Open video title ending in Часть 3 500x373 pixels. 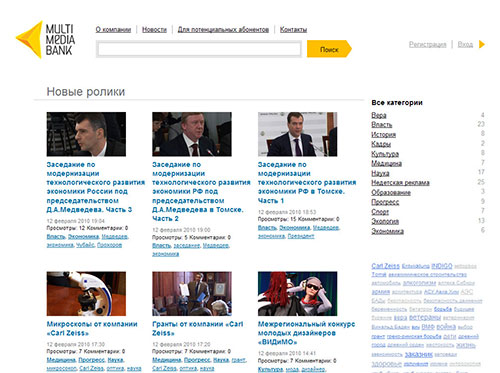(96, 187)
